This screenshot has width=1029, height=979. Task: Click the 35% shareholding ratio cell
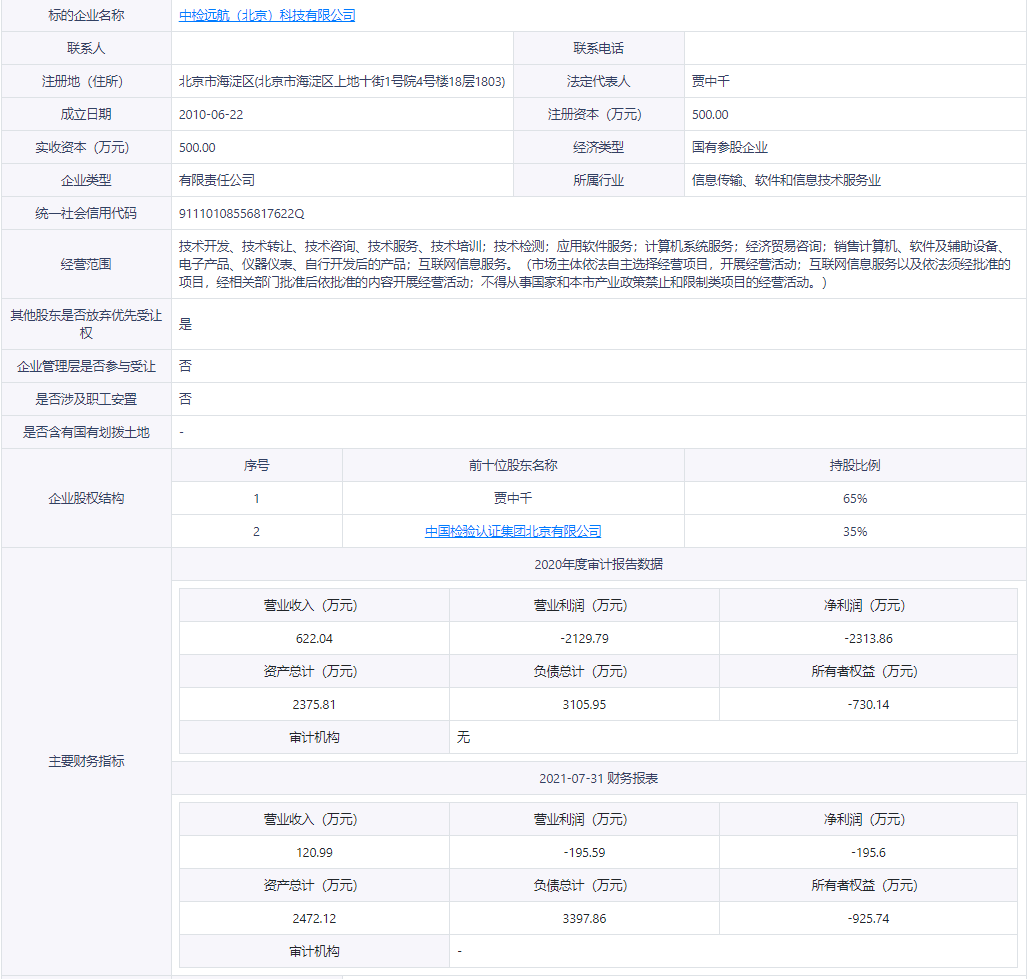[x=855, y=531]
